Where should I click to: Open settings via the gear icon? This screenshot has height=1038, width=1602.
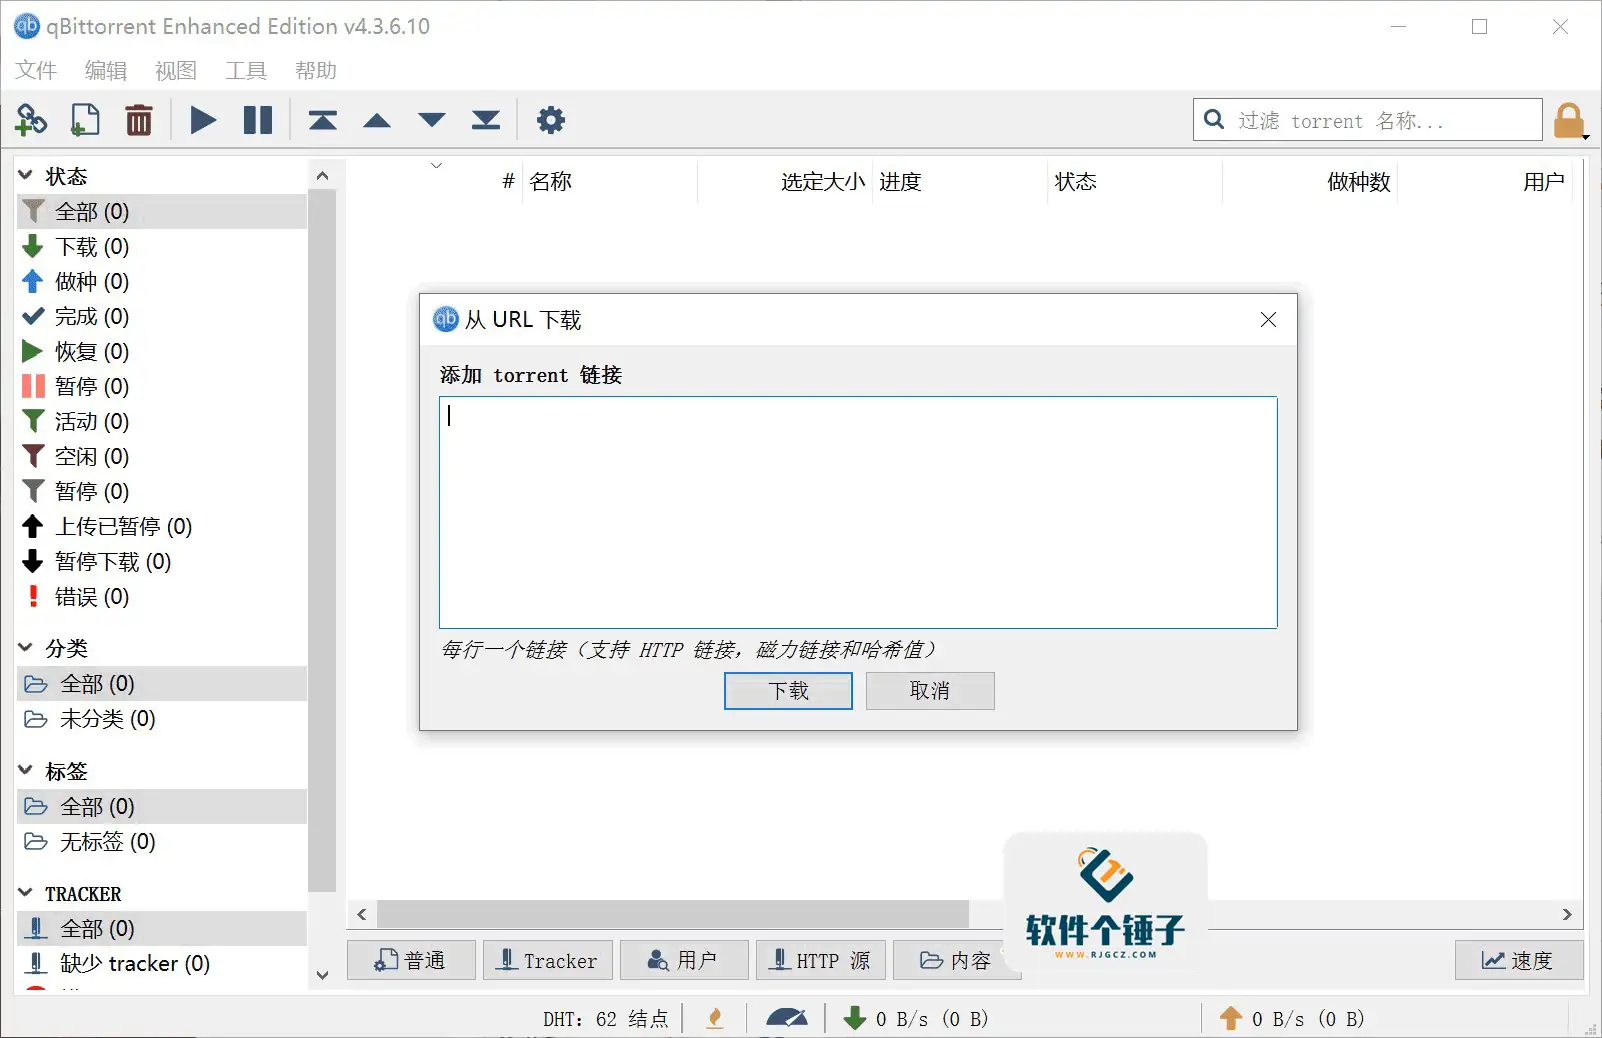(x=550, y=119)
